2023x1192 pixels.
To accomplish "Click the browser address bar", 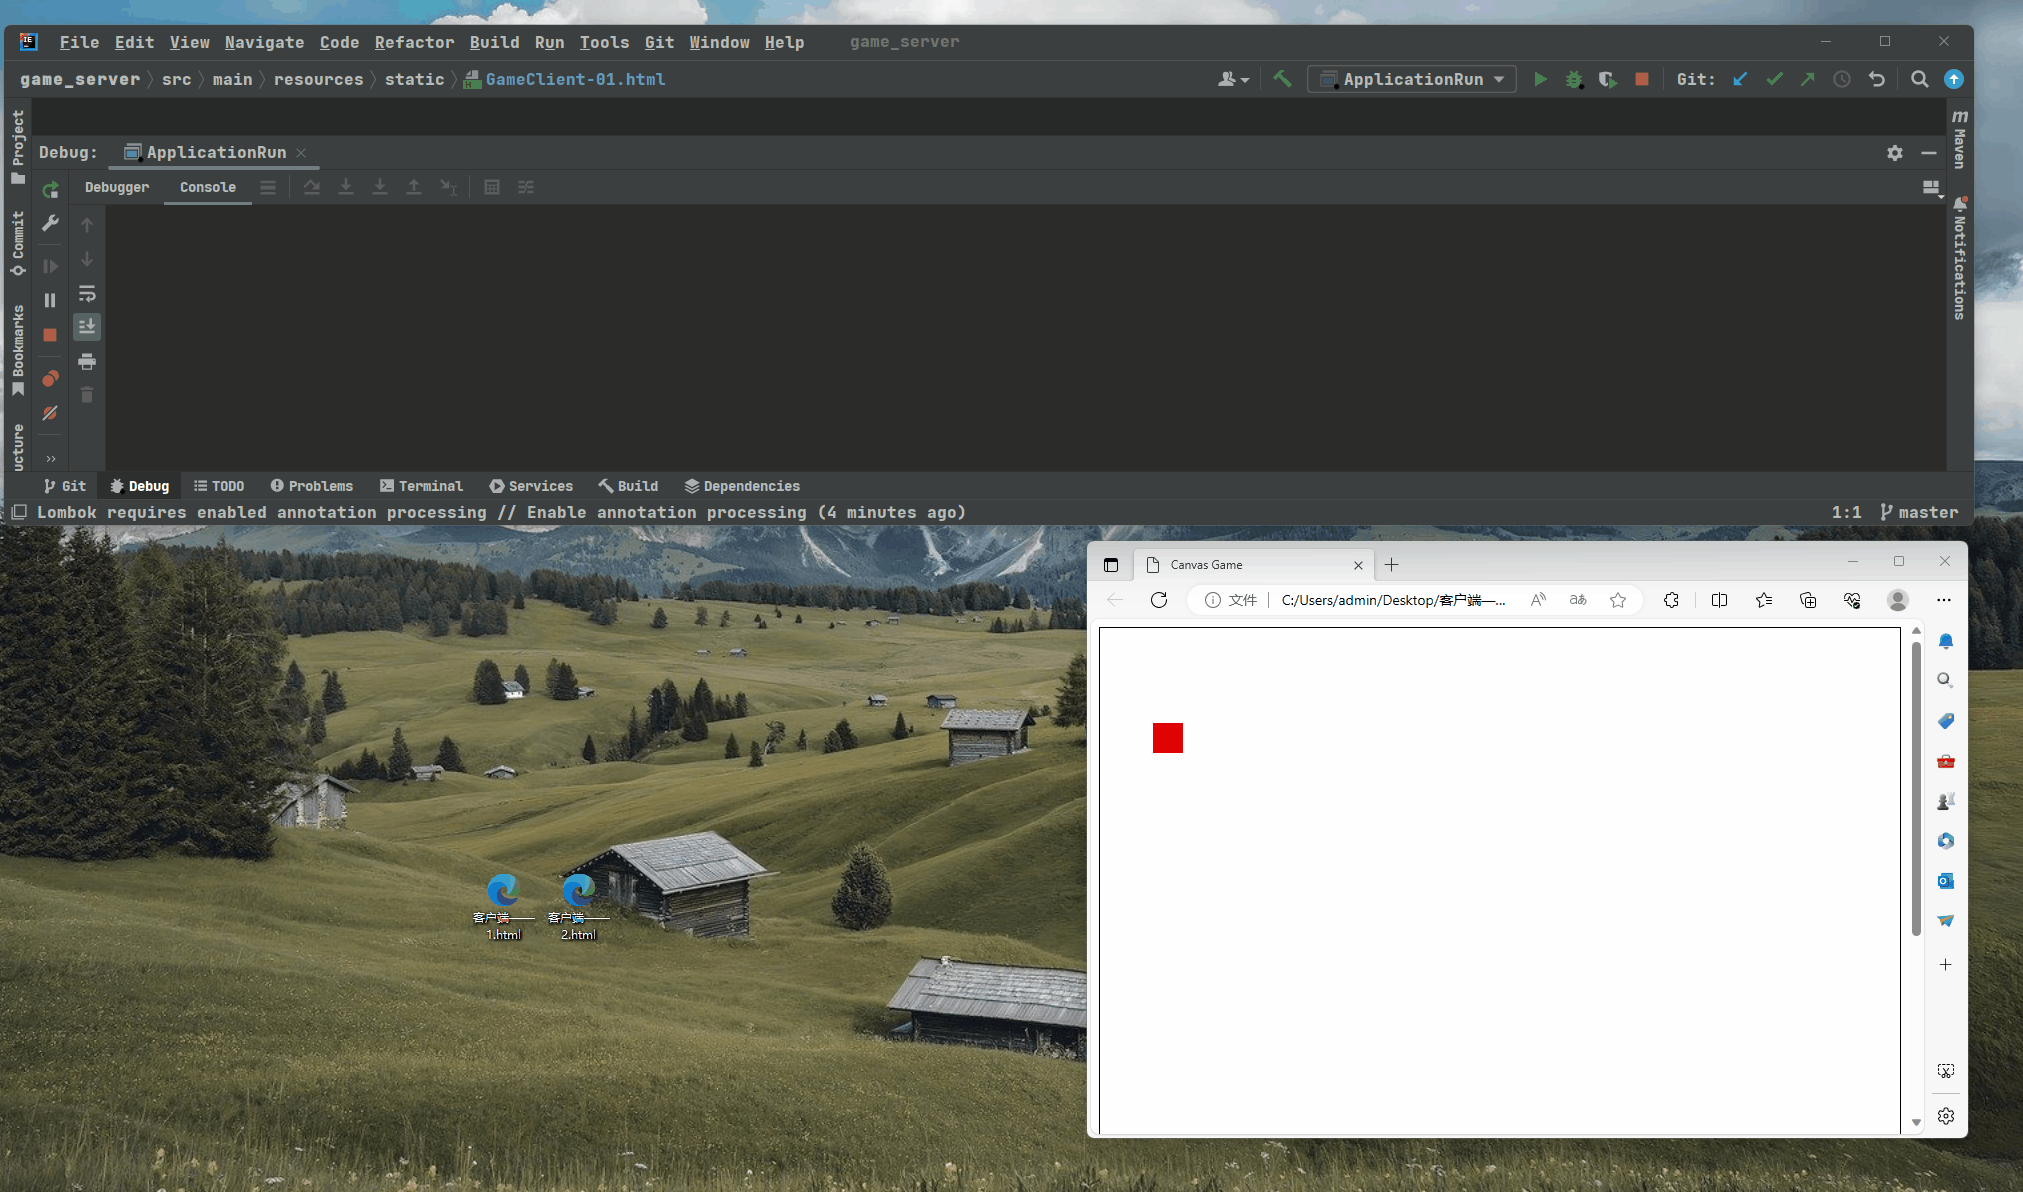I will [x=1392, y=600].
